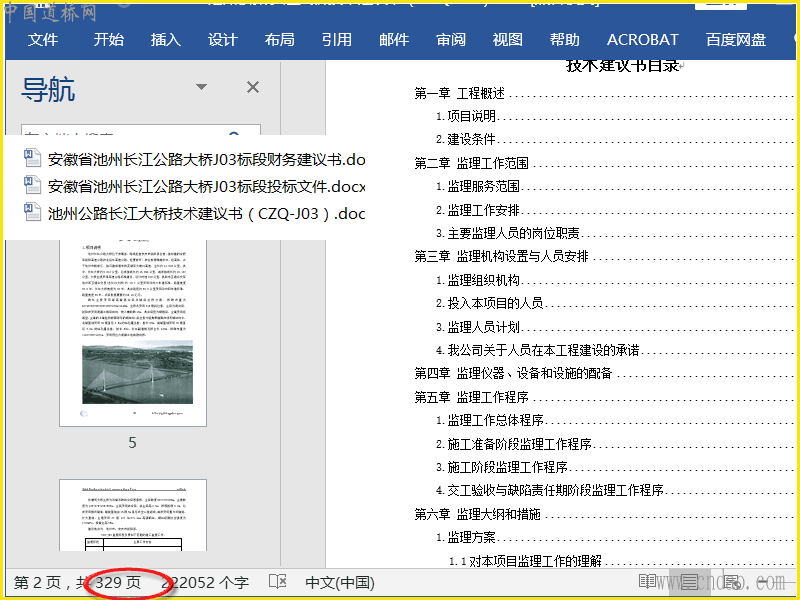Open the 投标文件.docx document file
The width and height of the screenshot is (800, 600).
tap(206, 186)
